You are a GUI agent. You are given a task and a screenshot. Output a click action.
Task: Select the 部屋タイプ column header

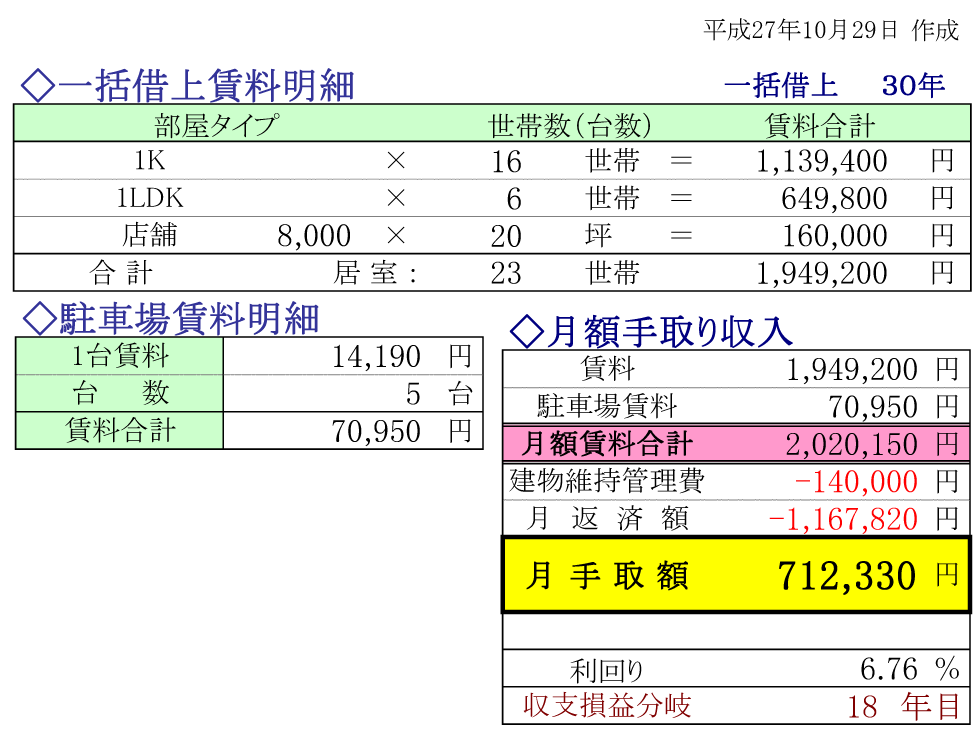pos(215,125)
